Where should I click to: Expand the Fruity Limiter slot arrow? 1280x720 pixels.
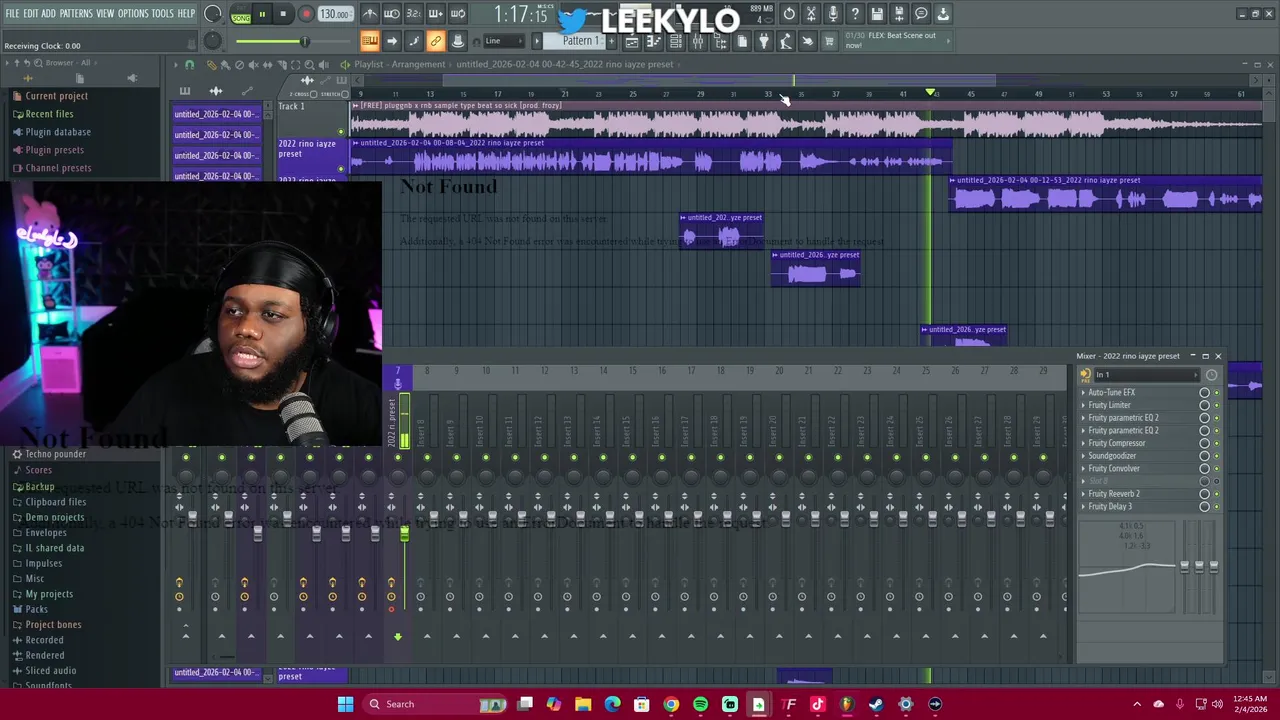tap(1083, 405)
